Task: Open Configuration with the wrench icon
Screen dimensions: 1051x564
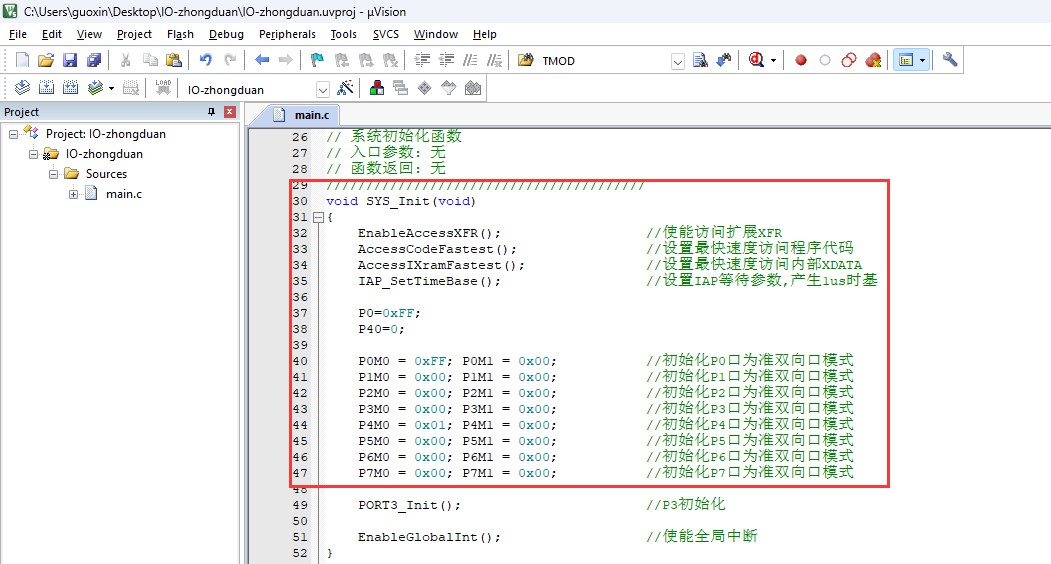Action: 950,60
